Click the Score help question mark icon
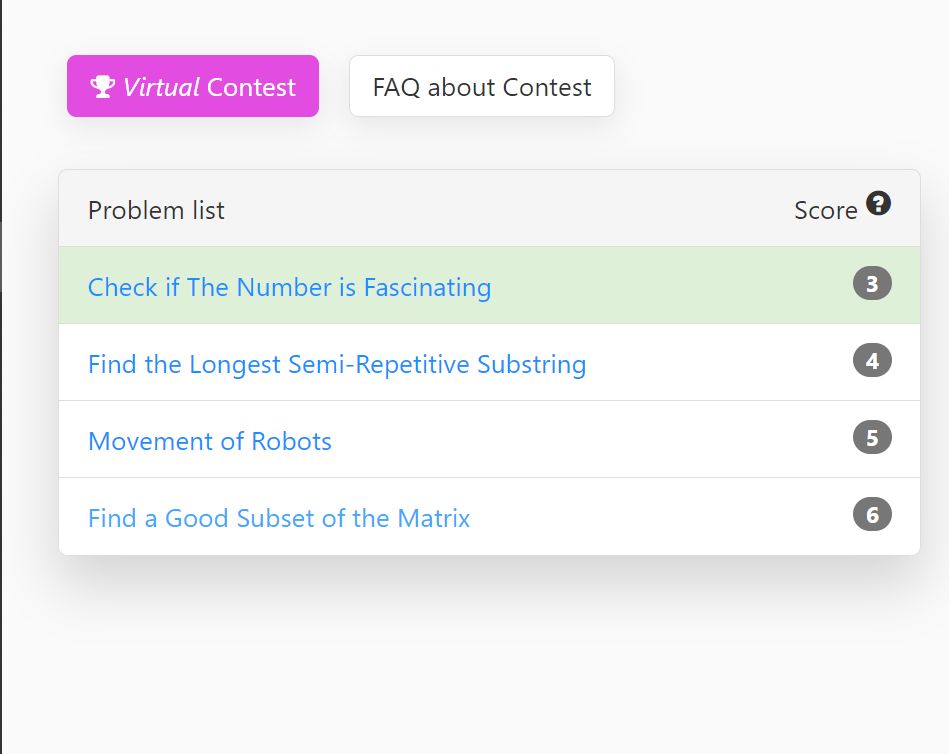This screenshot has width=949, height=754. [x=878, y=203]
